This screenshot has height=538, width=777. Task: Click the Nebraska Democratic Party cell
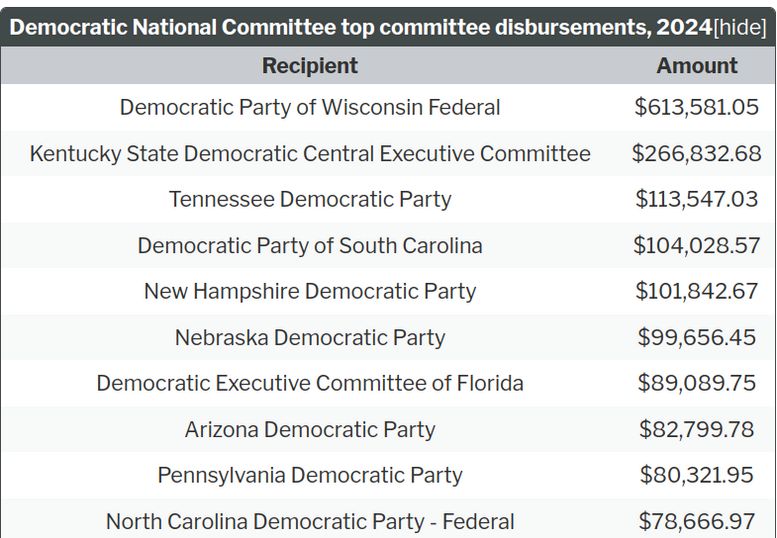310,337
